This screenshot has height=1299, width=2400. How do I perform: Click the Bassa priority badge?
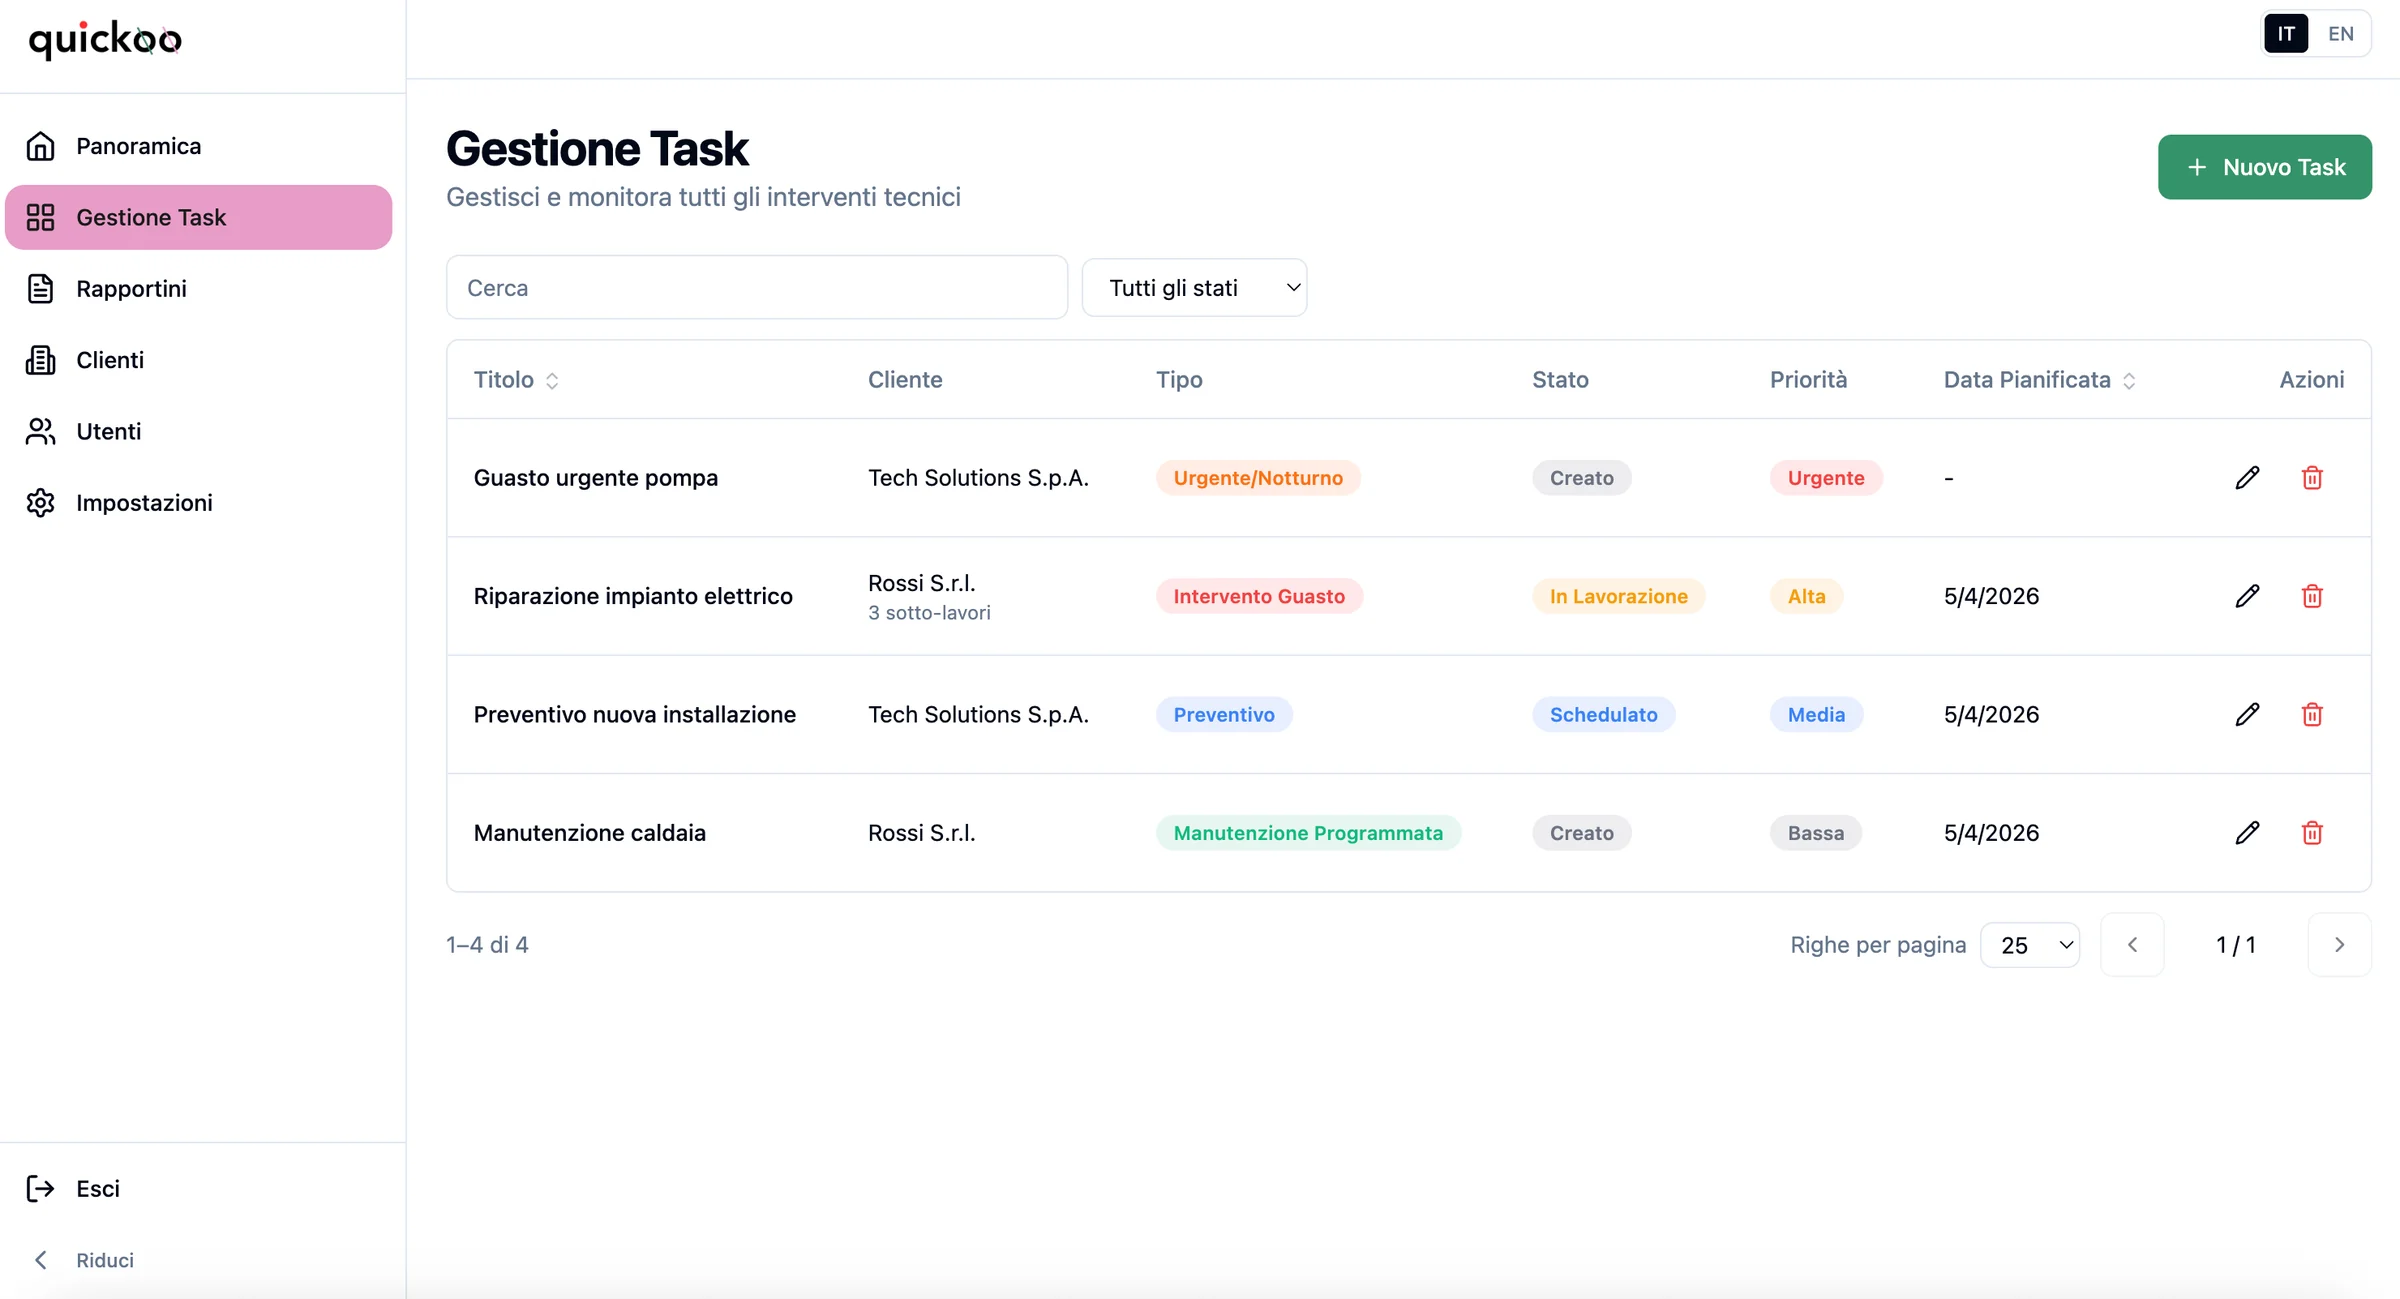[1816, 833]
